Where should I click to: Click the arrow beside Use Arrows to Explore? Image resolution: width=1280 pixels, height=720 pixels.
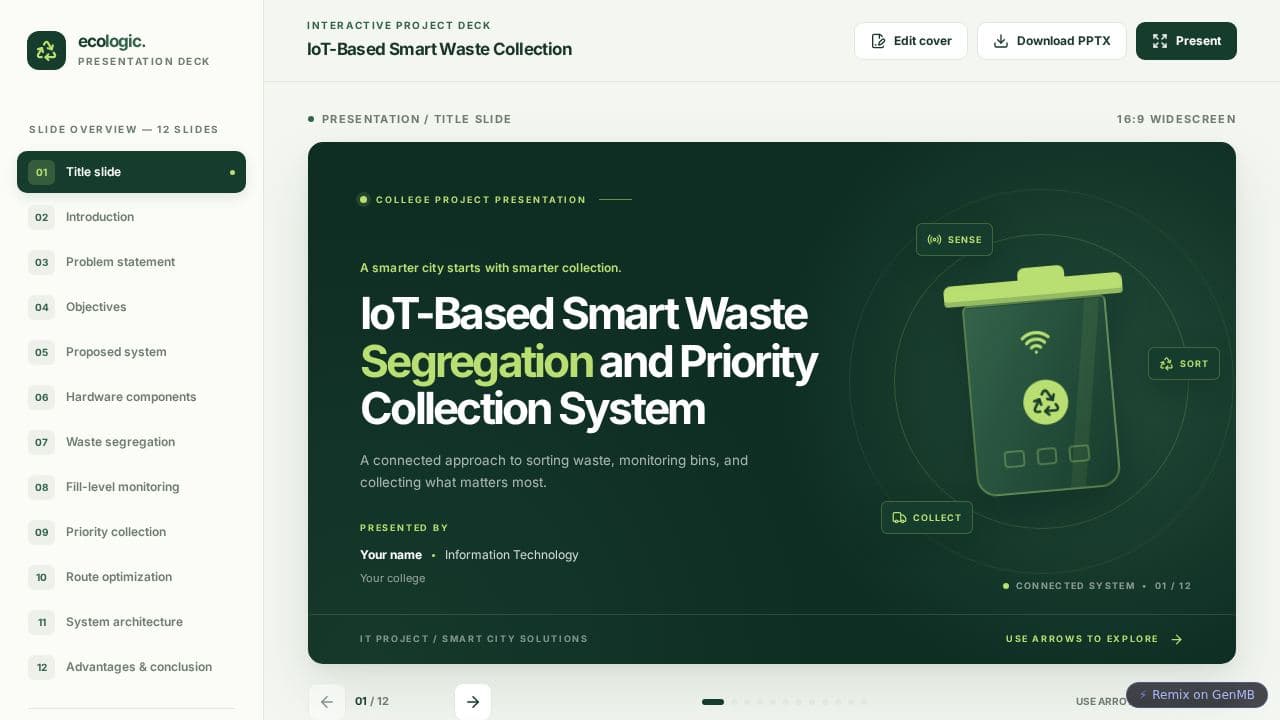tap(1177, 639)
